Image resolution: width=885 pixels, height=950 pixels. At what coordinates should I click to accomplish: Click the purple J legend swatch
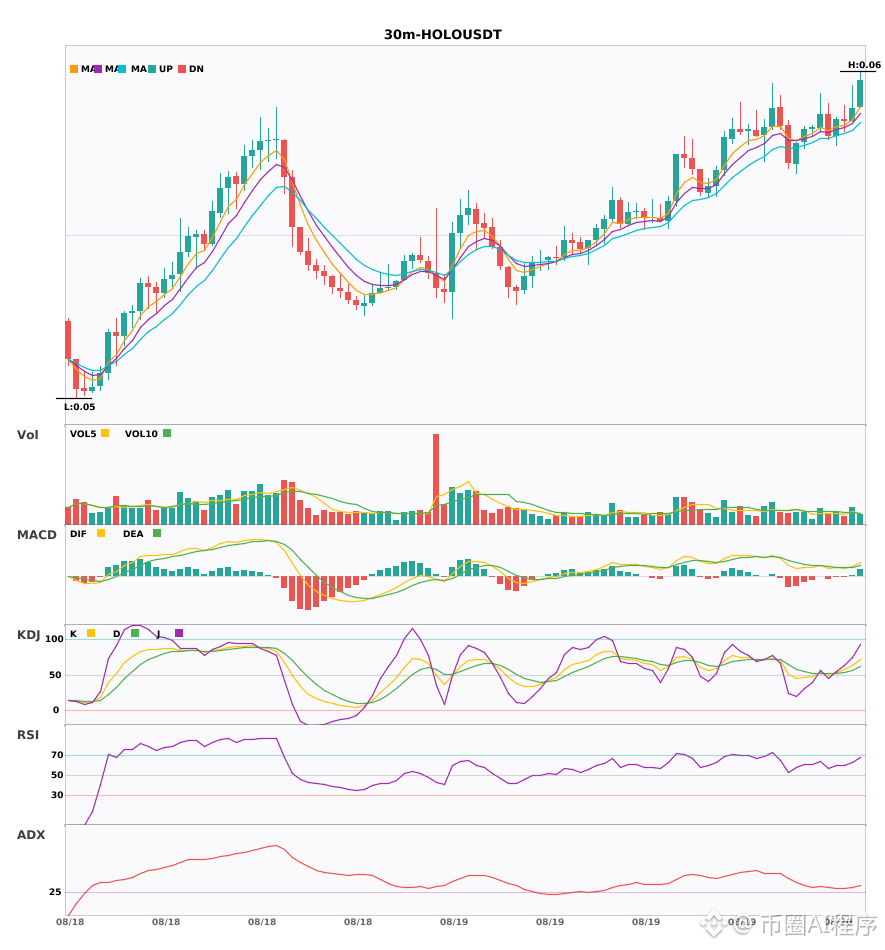coord(179,633)
